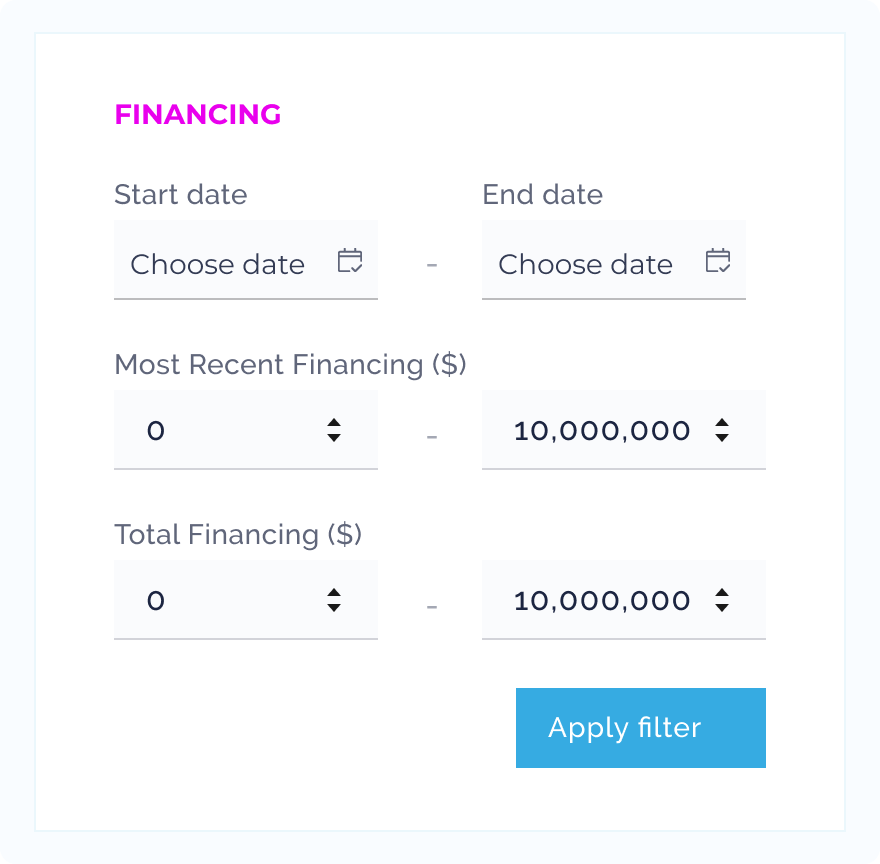880x864 pixels.
Task: Click the End date 'Choose date' field
Action: point(586,264)
